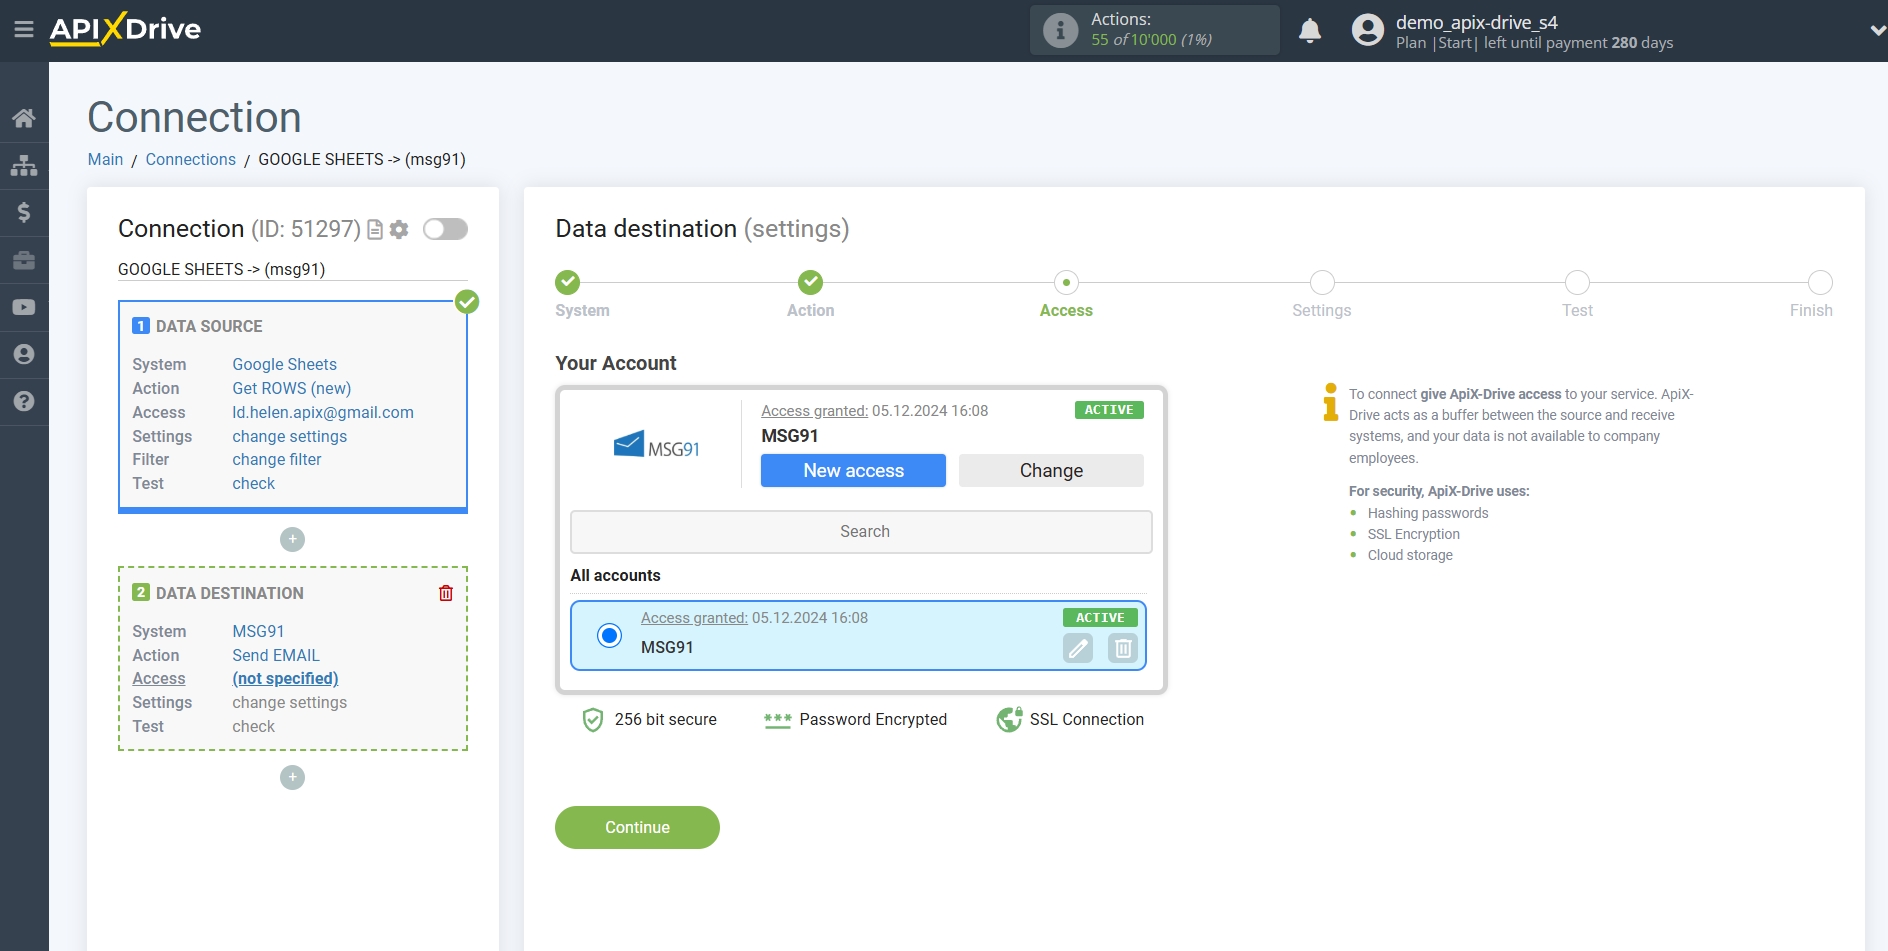
Task: Expand the user account dropdown arrow
Action: pyautogui.click(x=1877, y=31)
